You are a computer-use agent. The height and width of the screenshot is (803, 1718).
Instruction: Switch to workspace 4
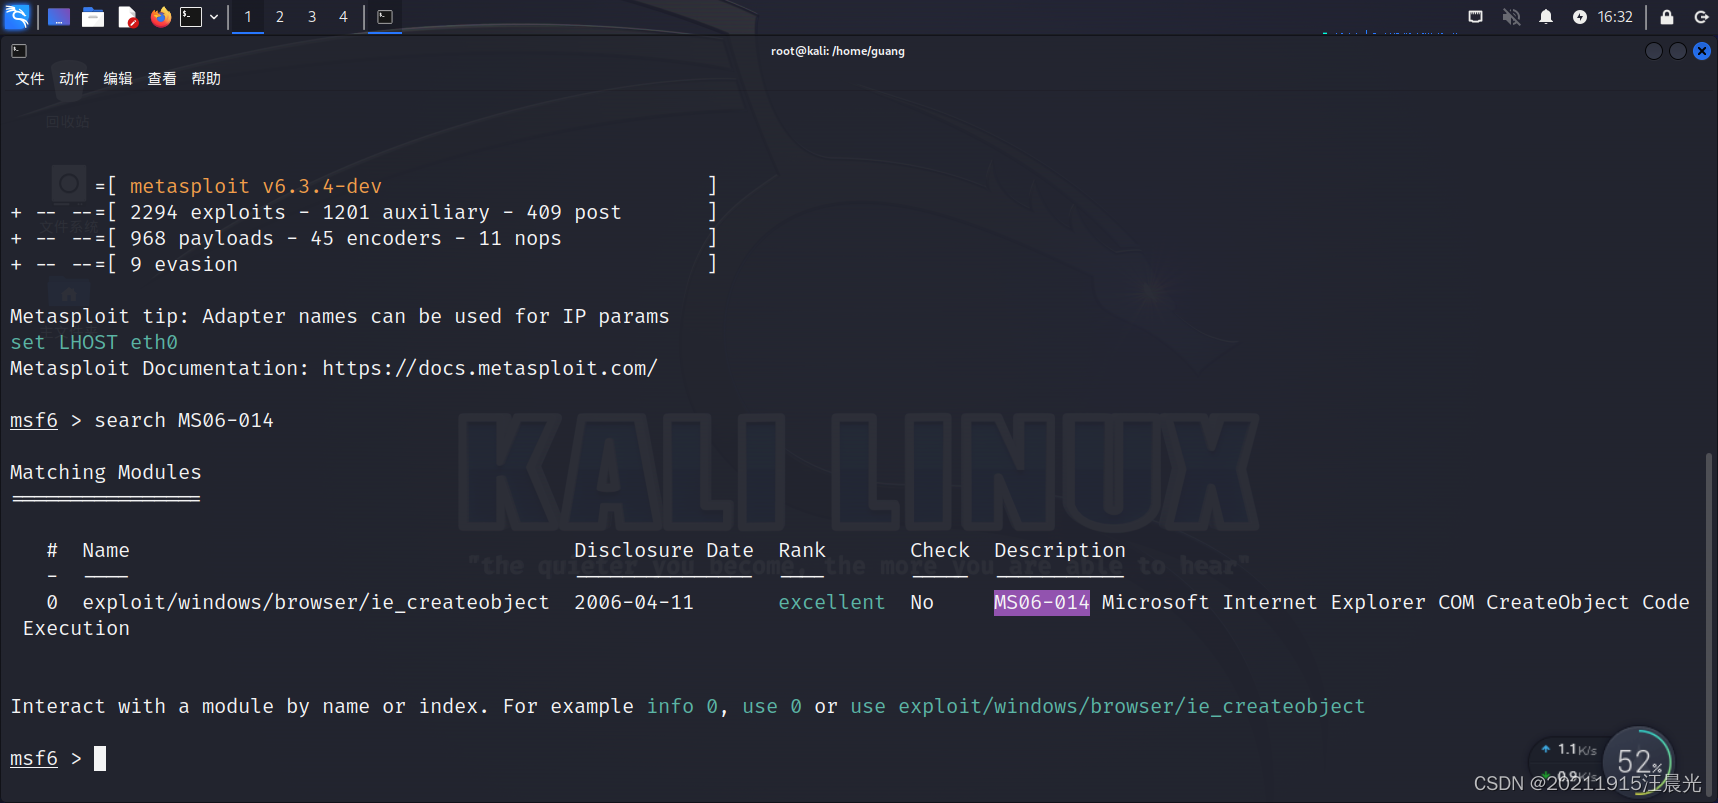click(x=343, y=17)
